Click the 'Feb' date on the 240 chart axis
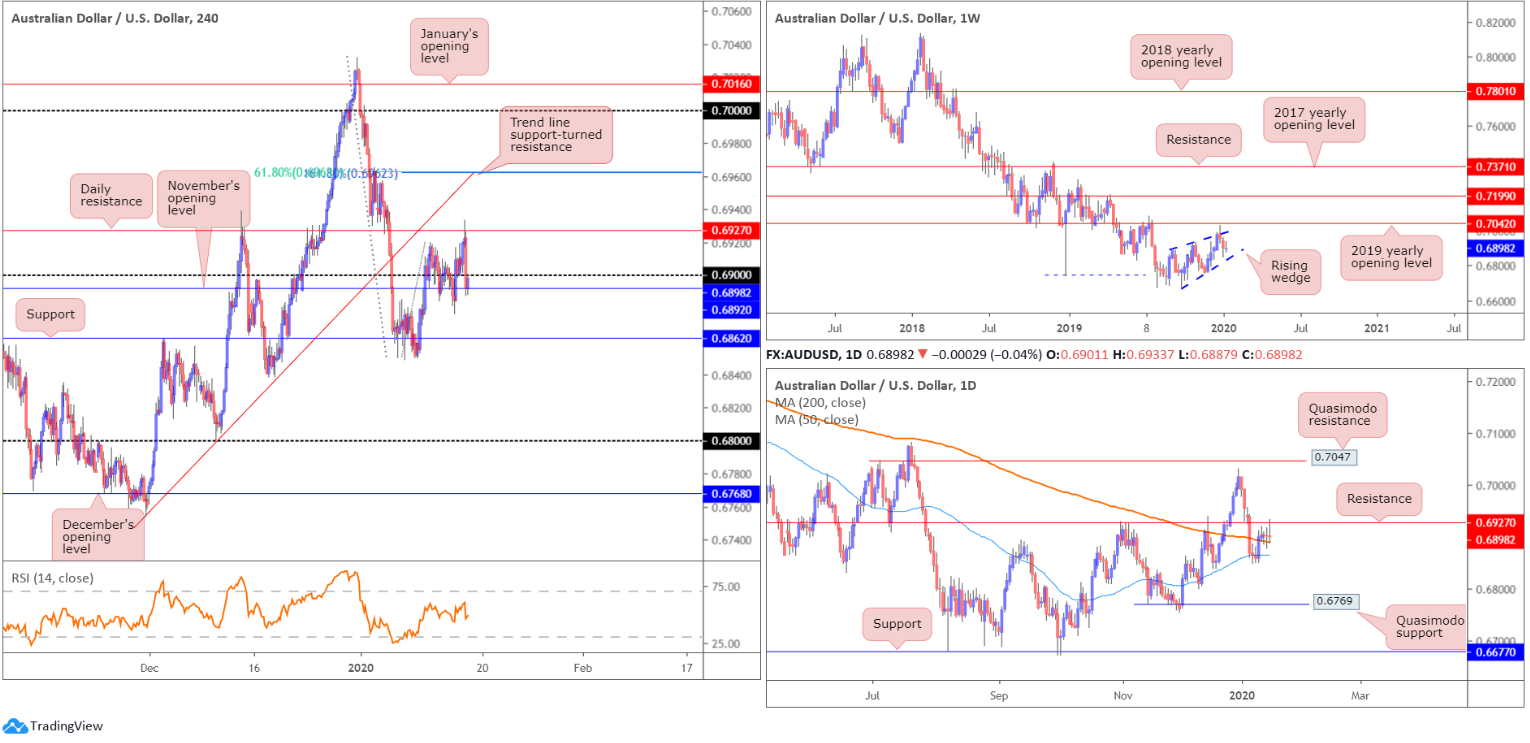The image size is (1530, 743). click(x=584, y=668)
